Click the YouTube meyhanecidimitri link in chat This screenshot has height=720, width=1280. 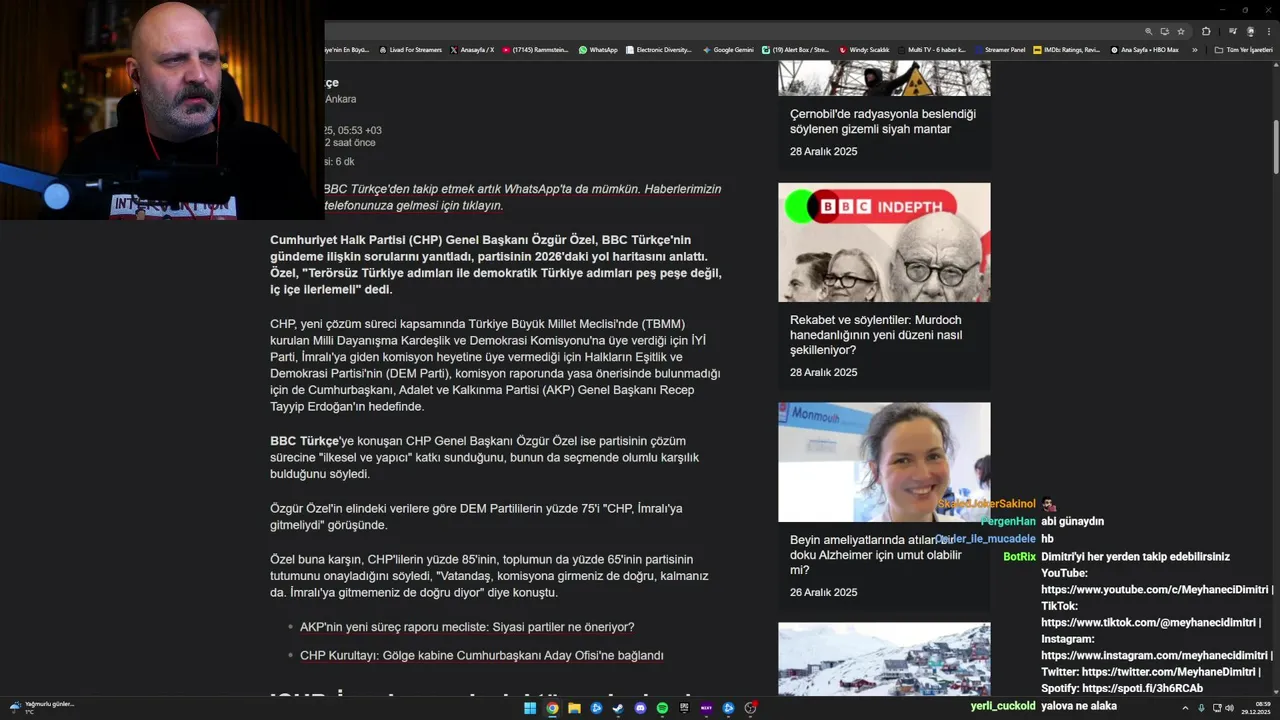pos(1155,589)
